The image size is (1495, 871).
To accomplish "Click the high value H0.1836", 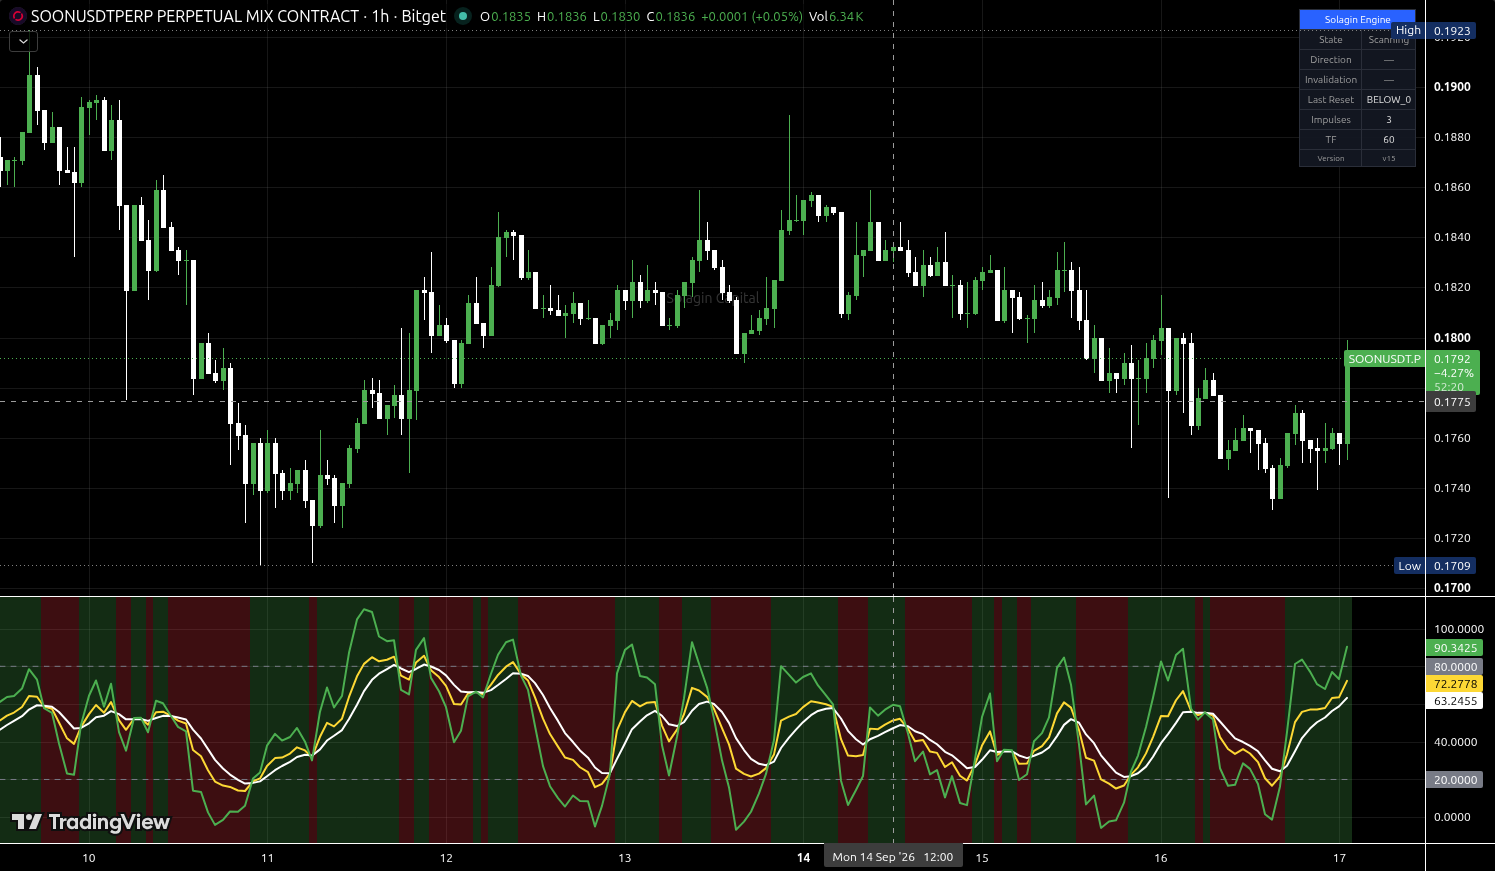I will pyautogui.click(x=561, y=16).
